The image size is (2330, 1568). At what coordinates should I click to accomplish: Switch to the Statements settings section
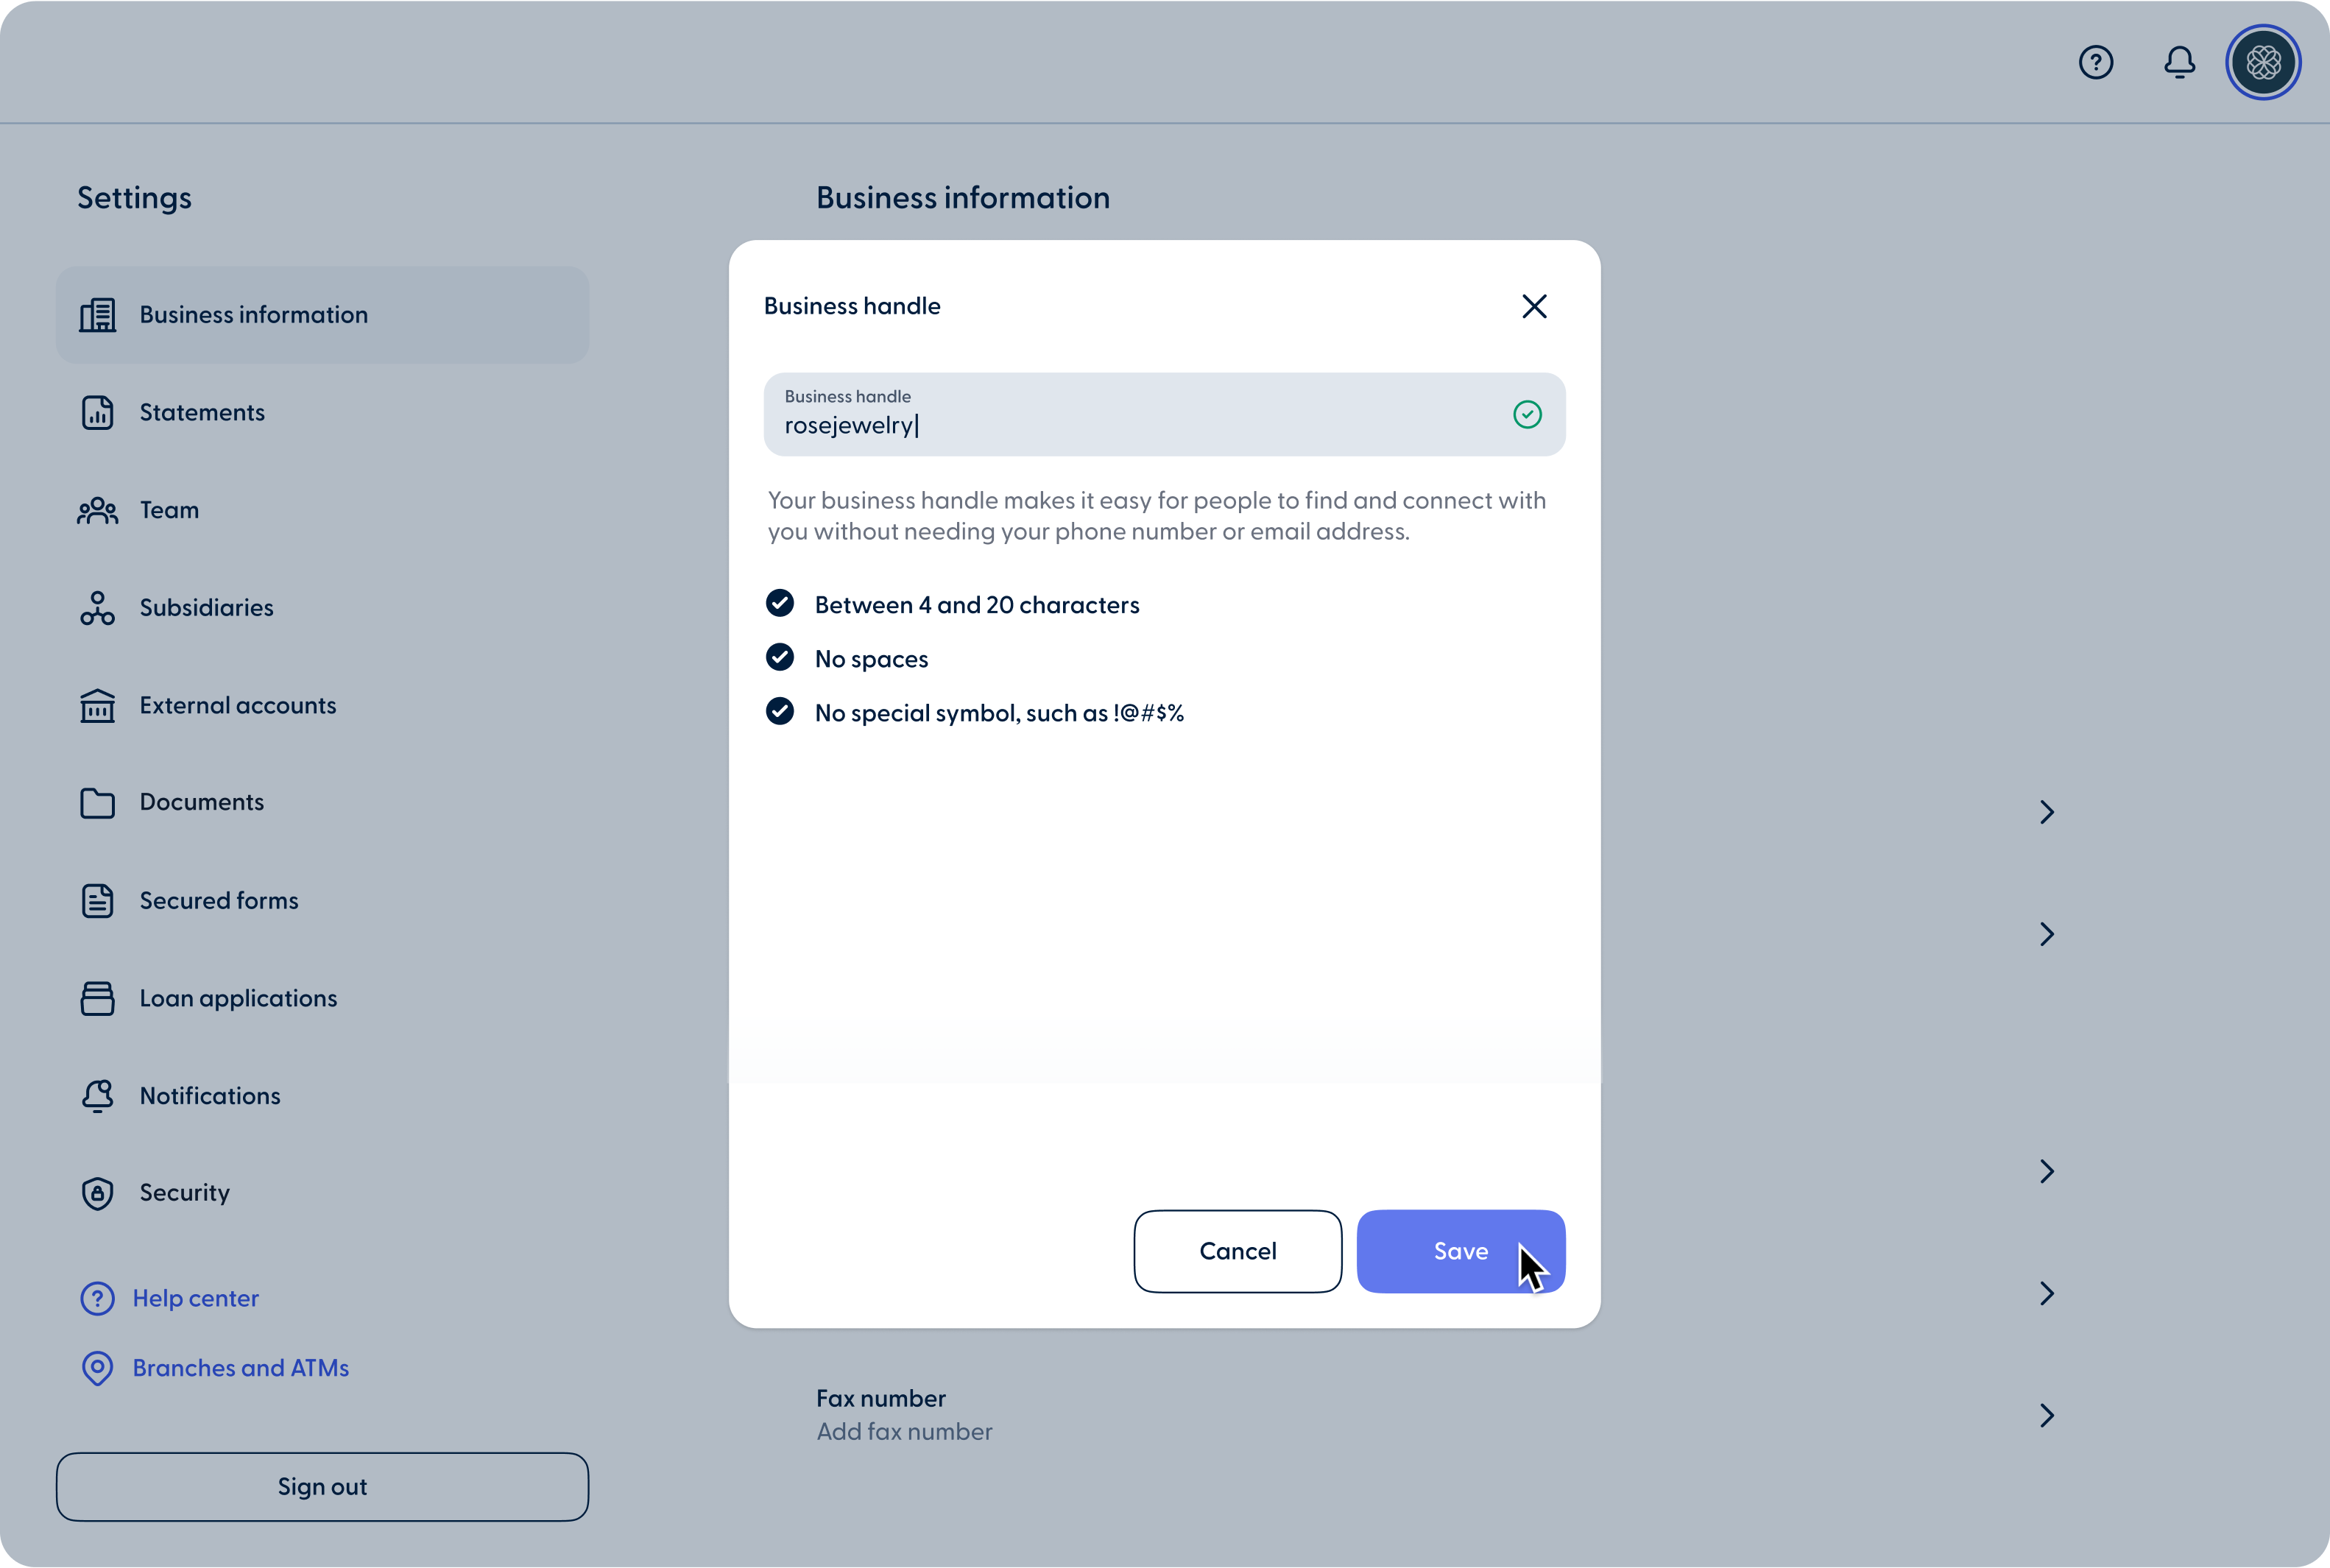pos(202,412)
